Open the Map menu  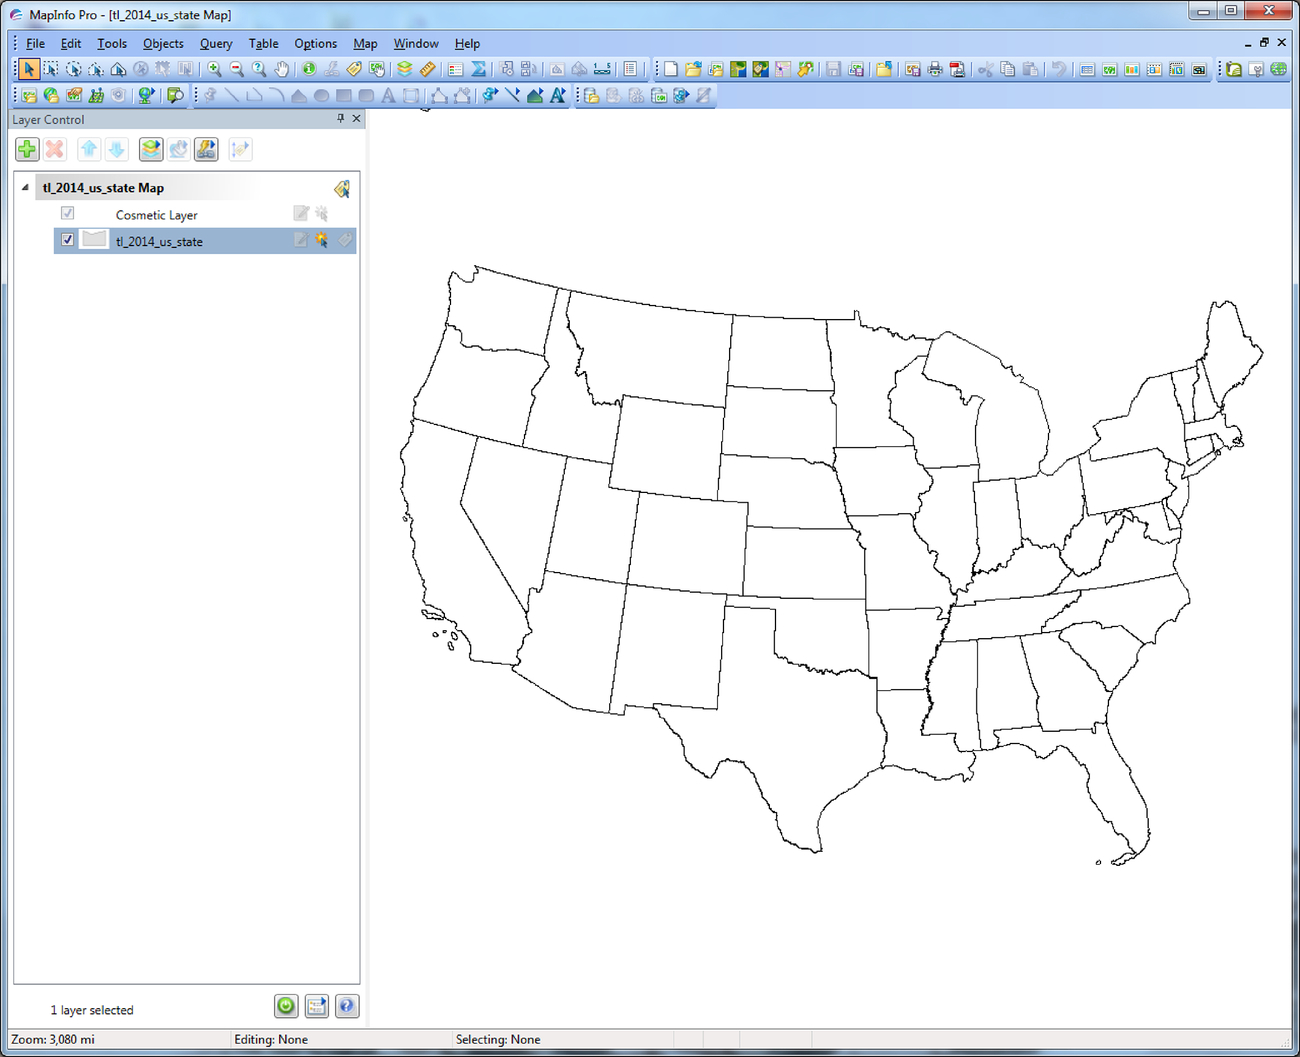click(x=365, y=43)
